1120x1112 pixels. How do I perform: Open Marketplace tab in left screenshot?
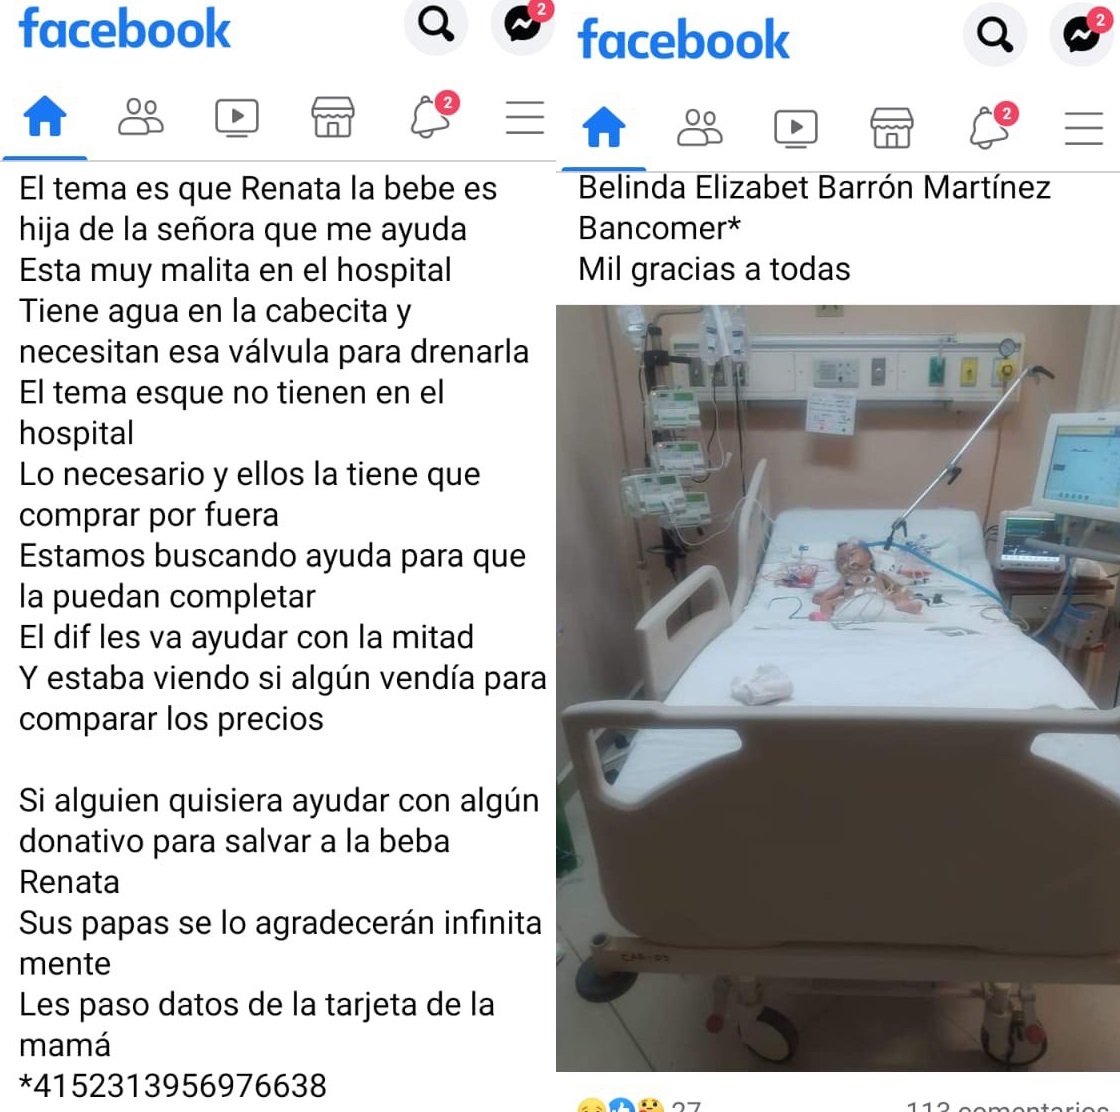(x=333, y=117)
